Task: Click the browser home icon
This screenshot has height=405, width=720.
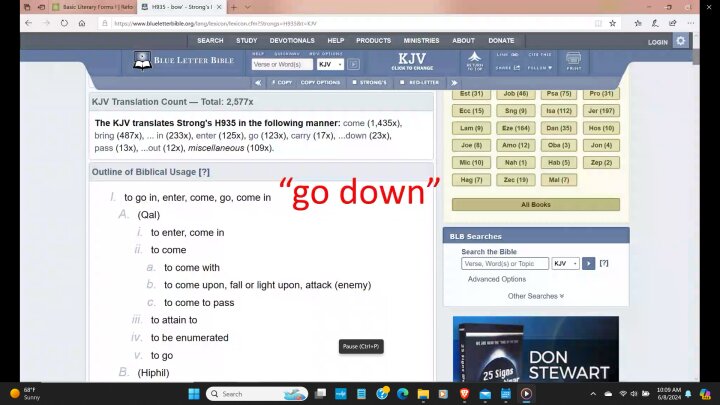Action: [82, 23]
